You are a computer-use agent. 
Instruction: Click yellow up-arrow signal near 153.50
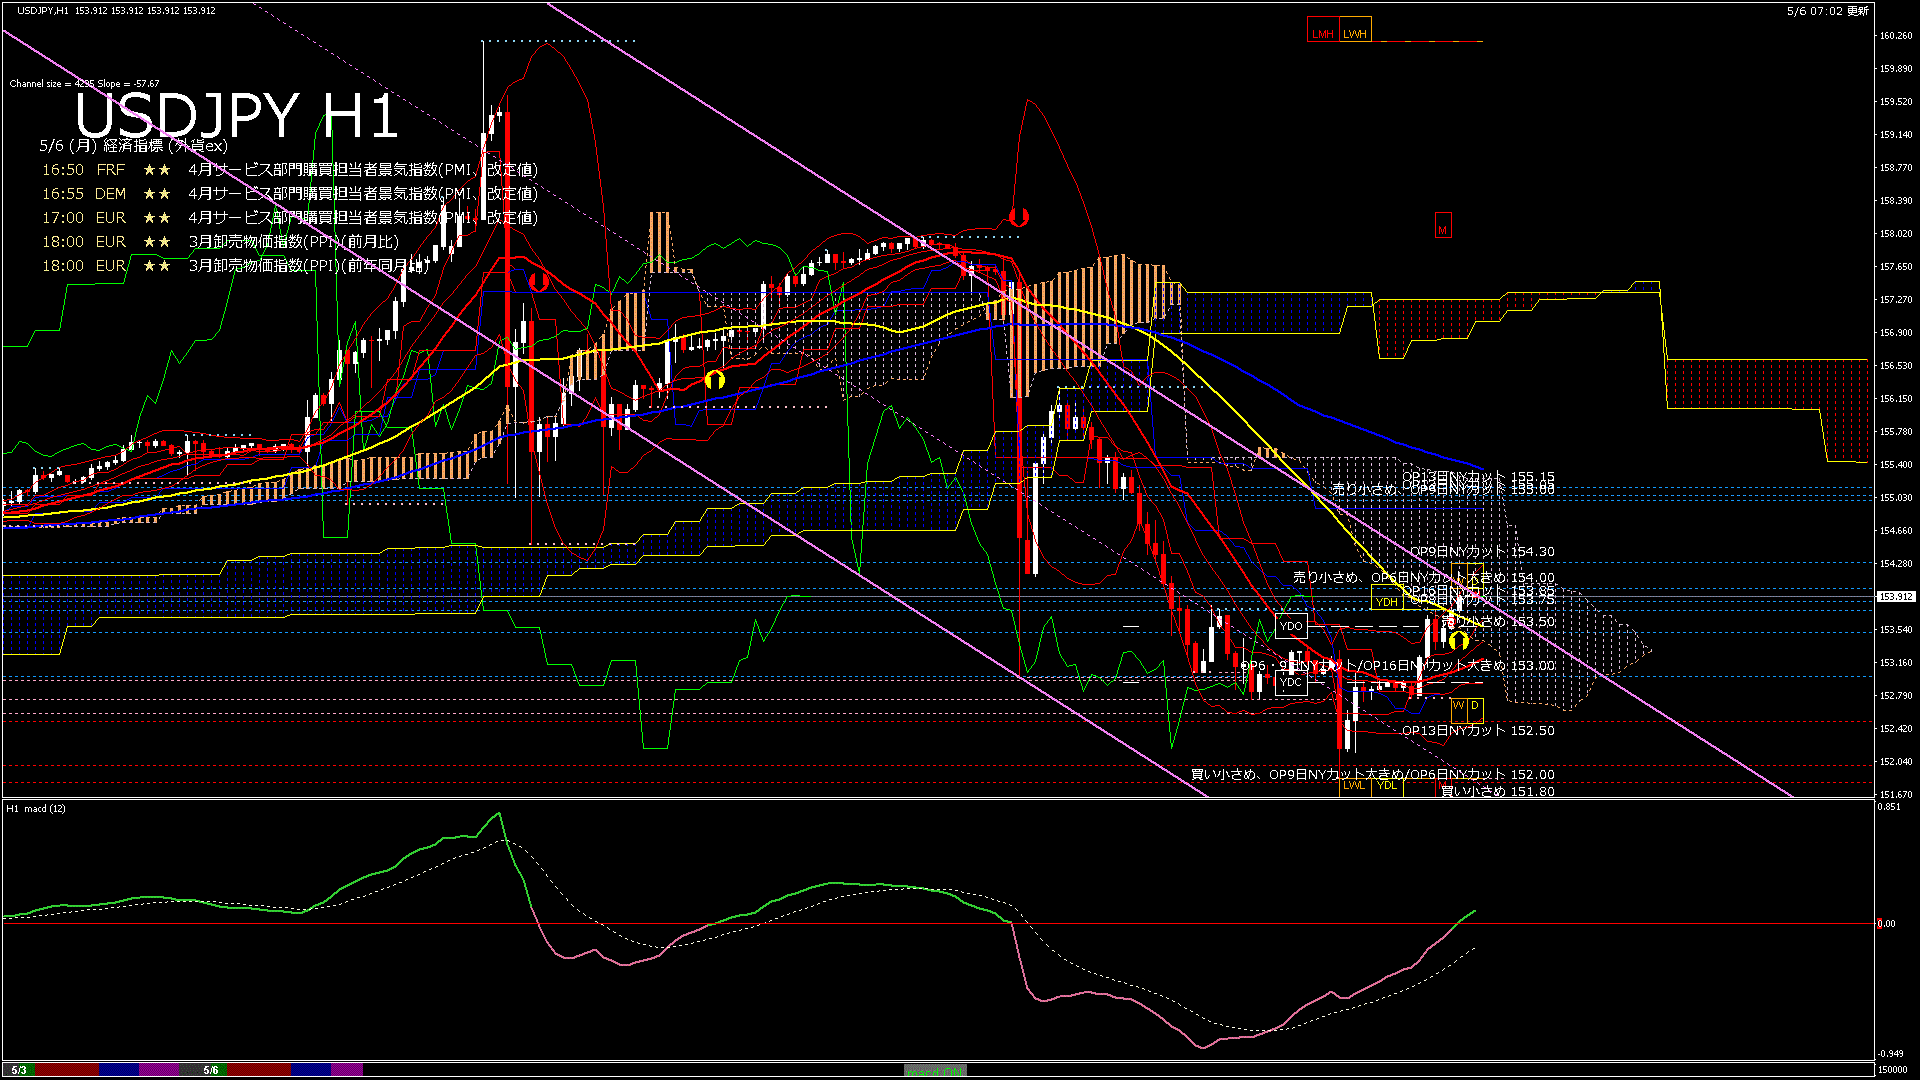coord(1459,640)
